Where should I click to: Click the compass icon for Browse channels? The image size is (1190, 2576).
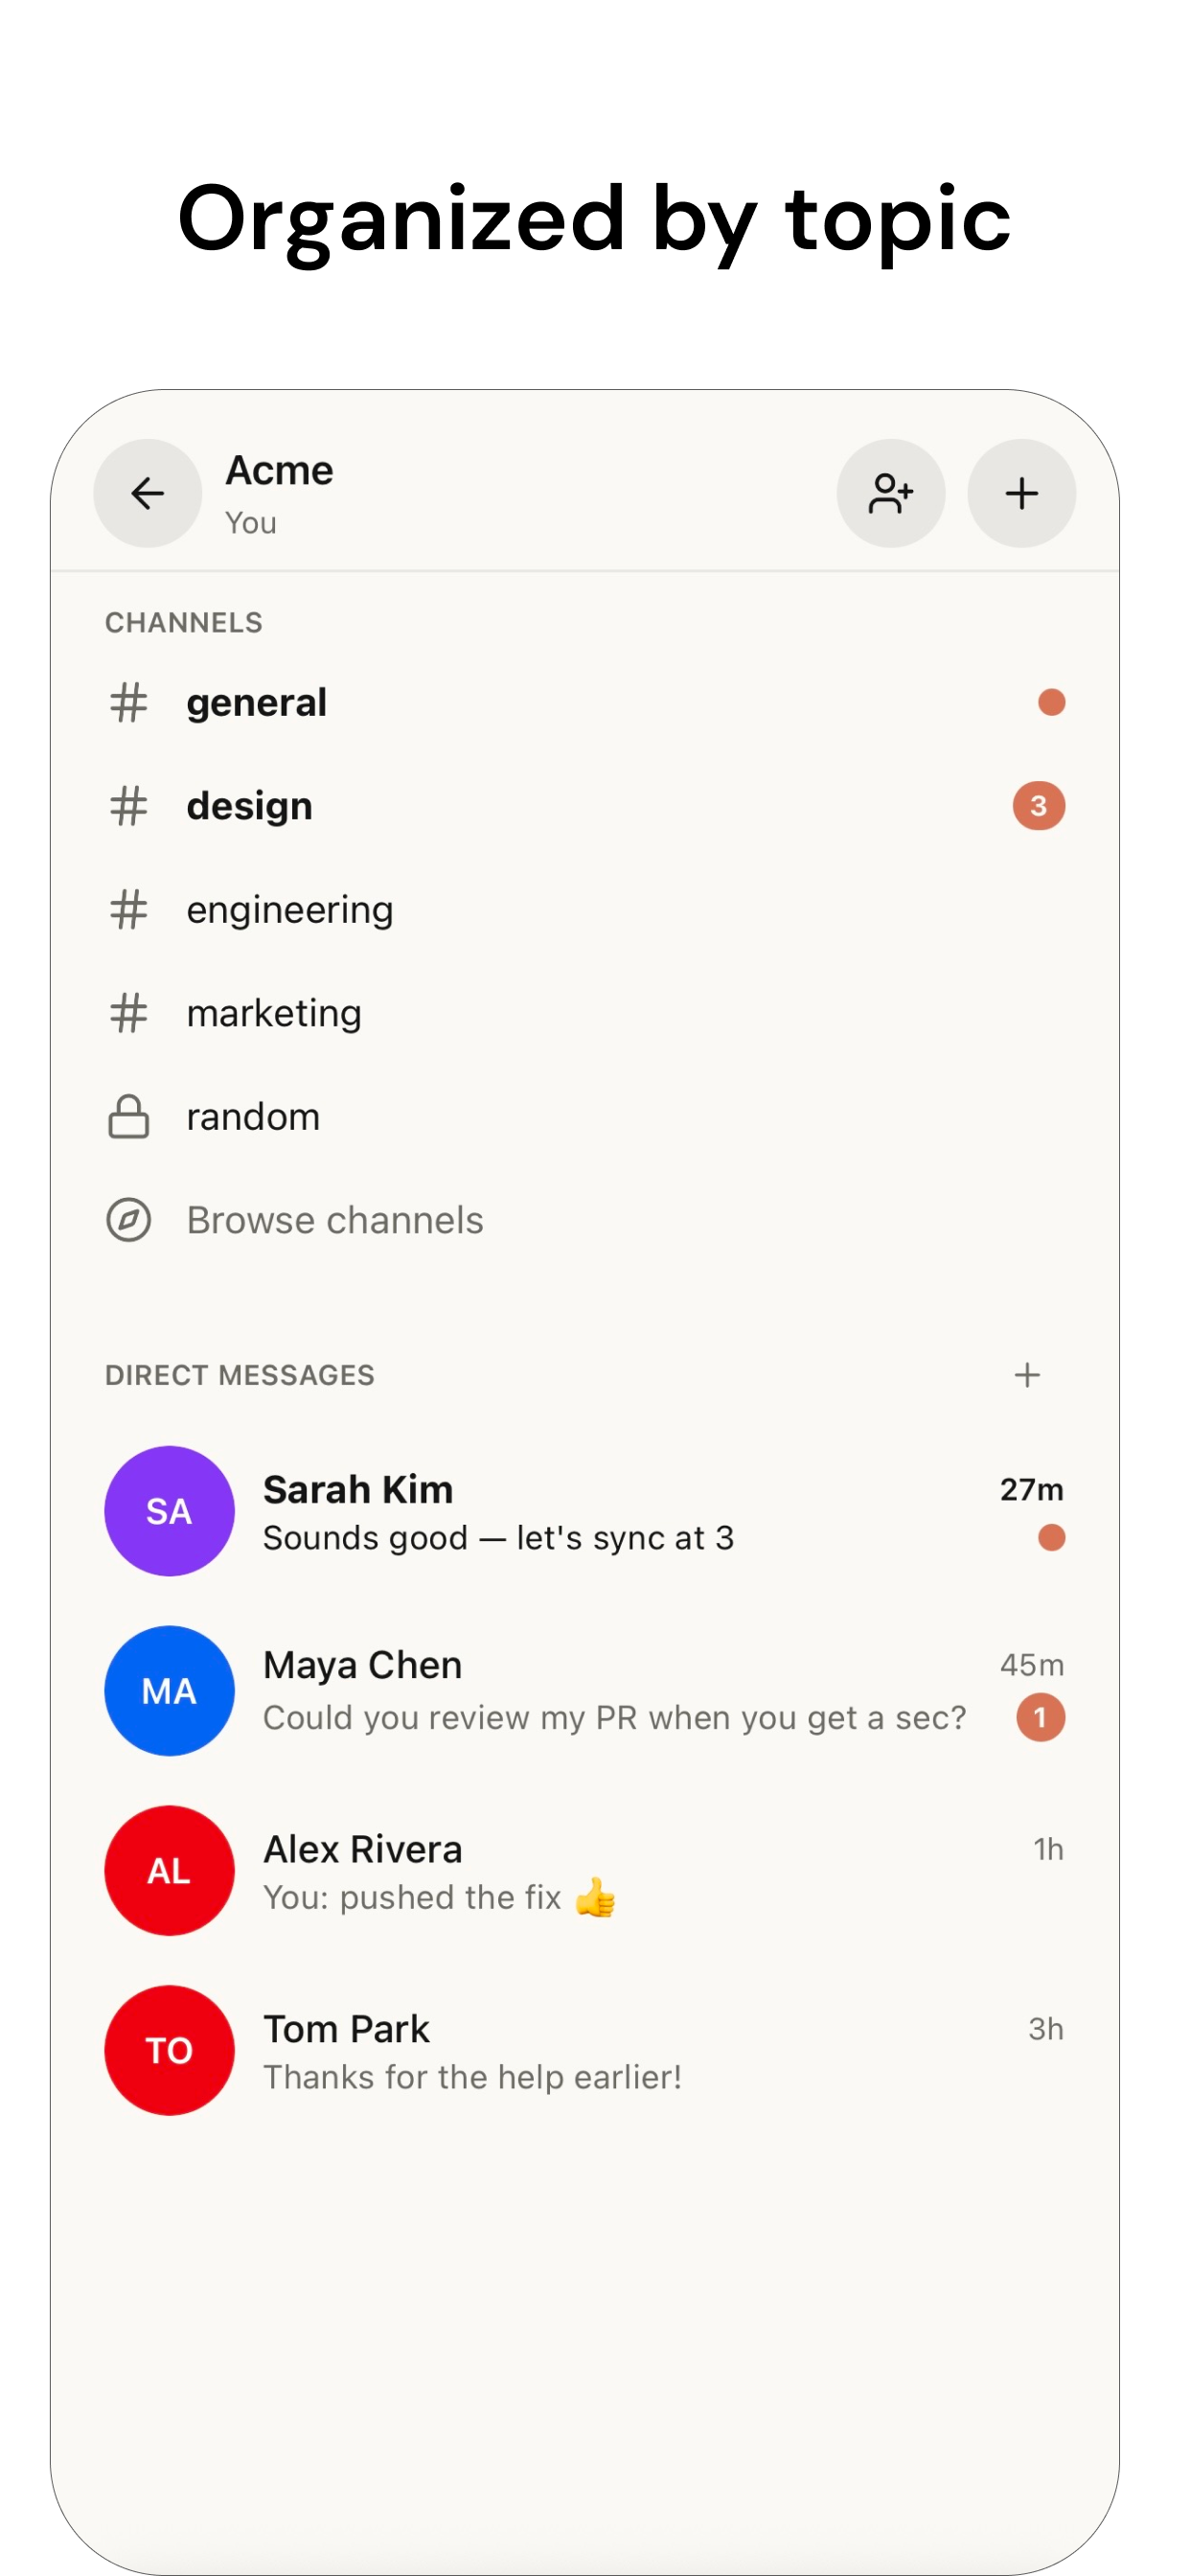click(x=129, y=1220)
